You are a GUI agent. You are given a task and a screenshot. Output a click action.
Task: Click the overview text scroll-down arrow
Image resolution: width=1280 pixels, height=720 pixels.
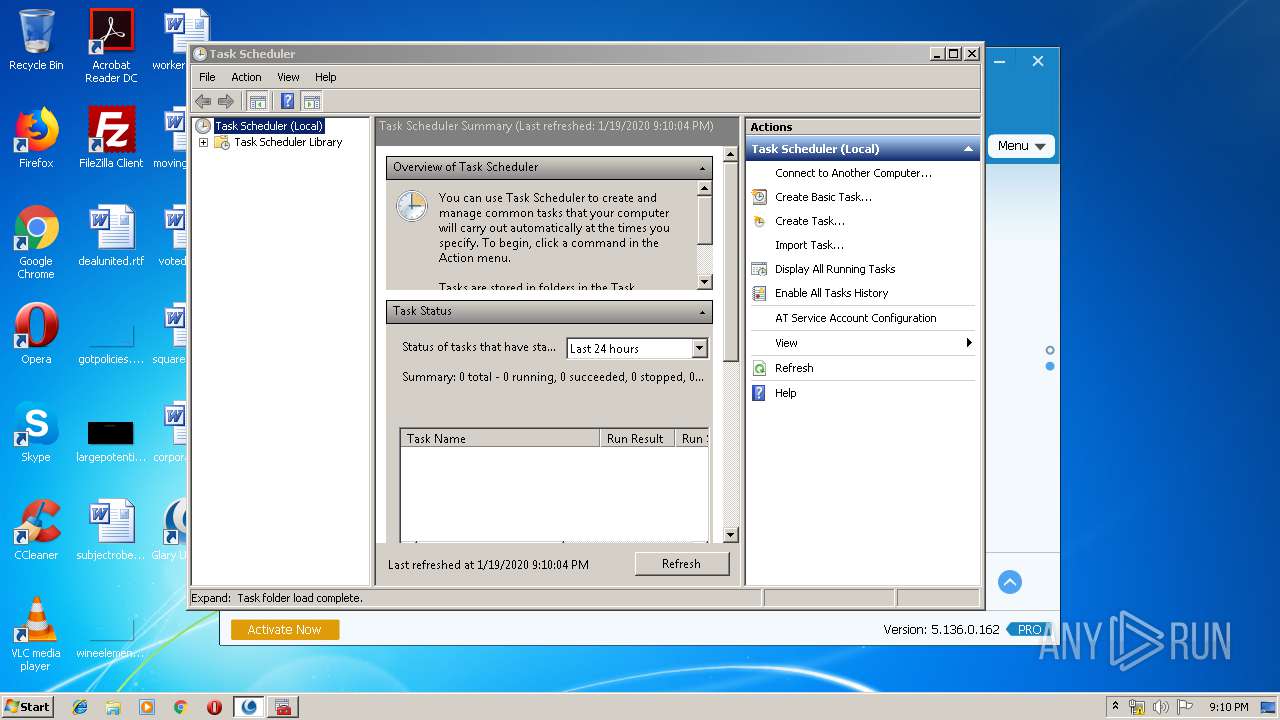(x=704, y=282)
